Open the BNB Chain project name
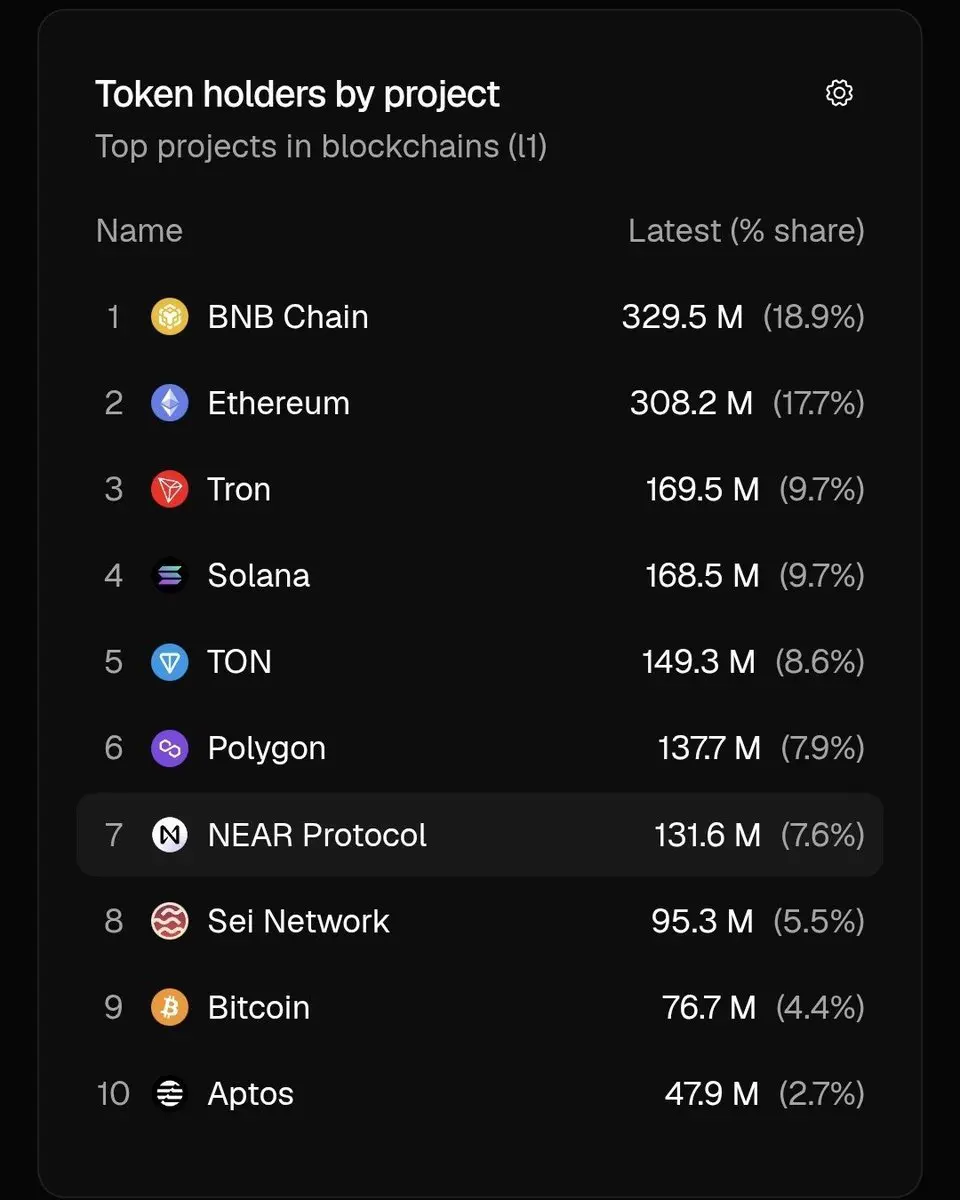The height and width of the screenshot is (1200, 960). pyautogui.click(x=288, y=317)
